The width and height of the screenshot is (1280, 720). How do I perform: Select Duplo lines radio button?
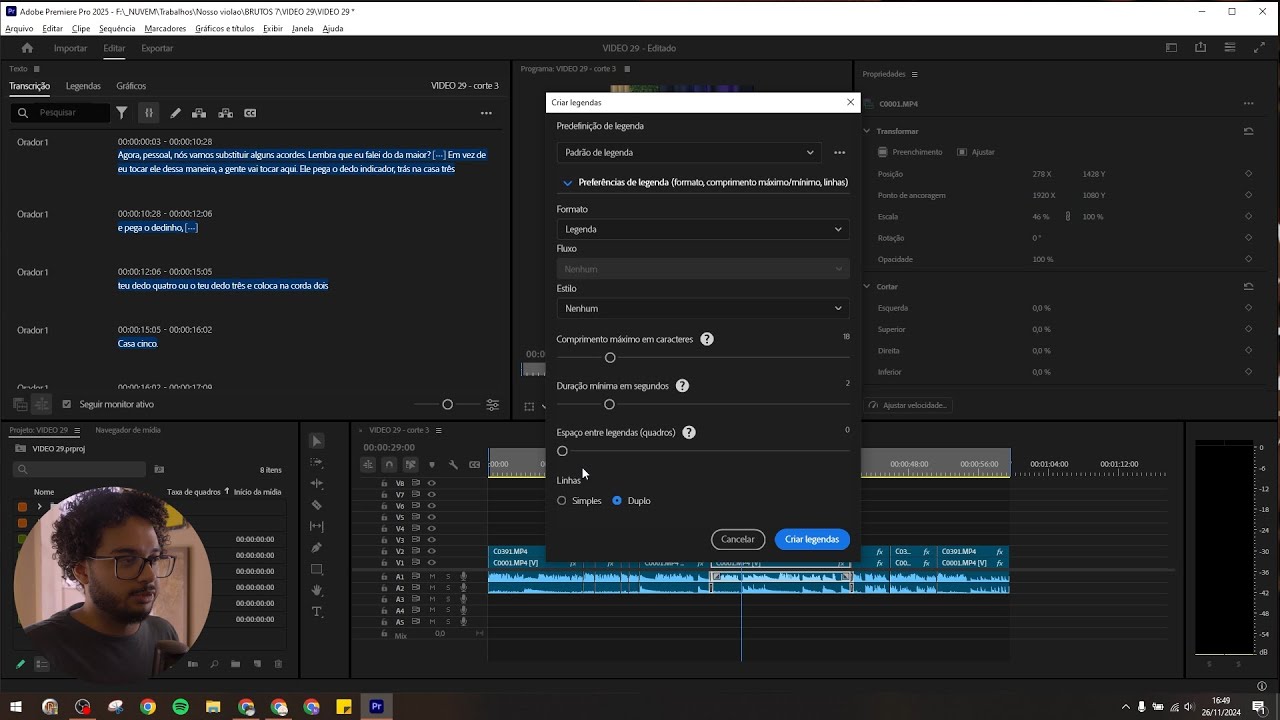click(x=617, y=501)
